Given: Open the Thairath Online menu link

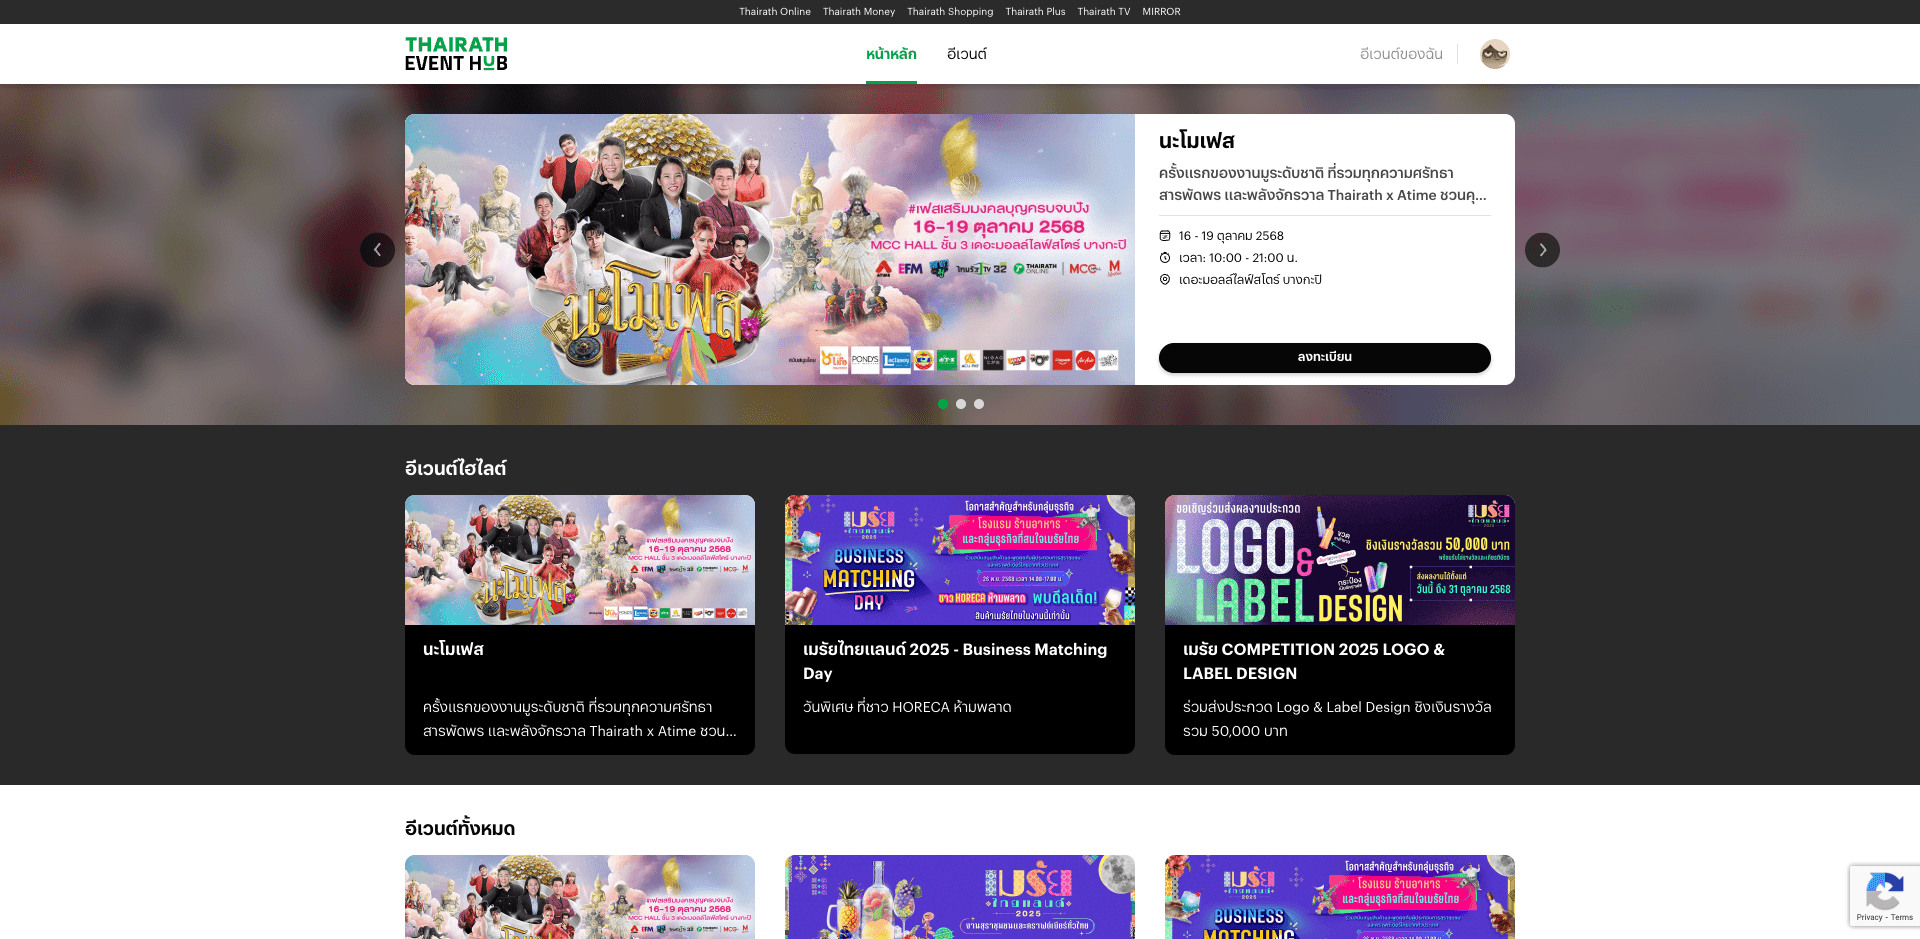Looking at the screenshot, I should click(775, 11).
